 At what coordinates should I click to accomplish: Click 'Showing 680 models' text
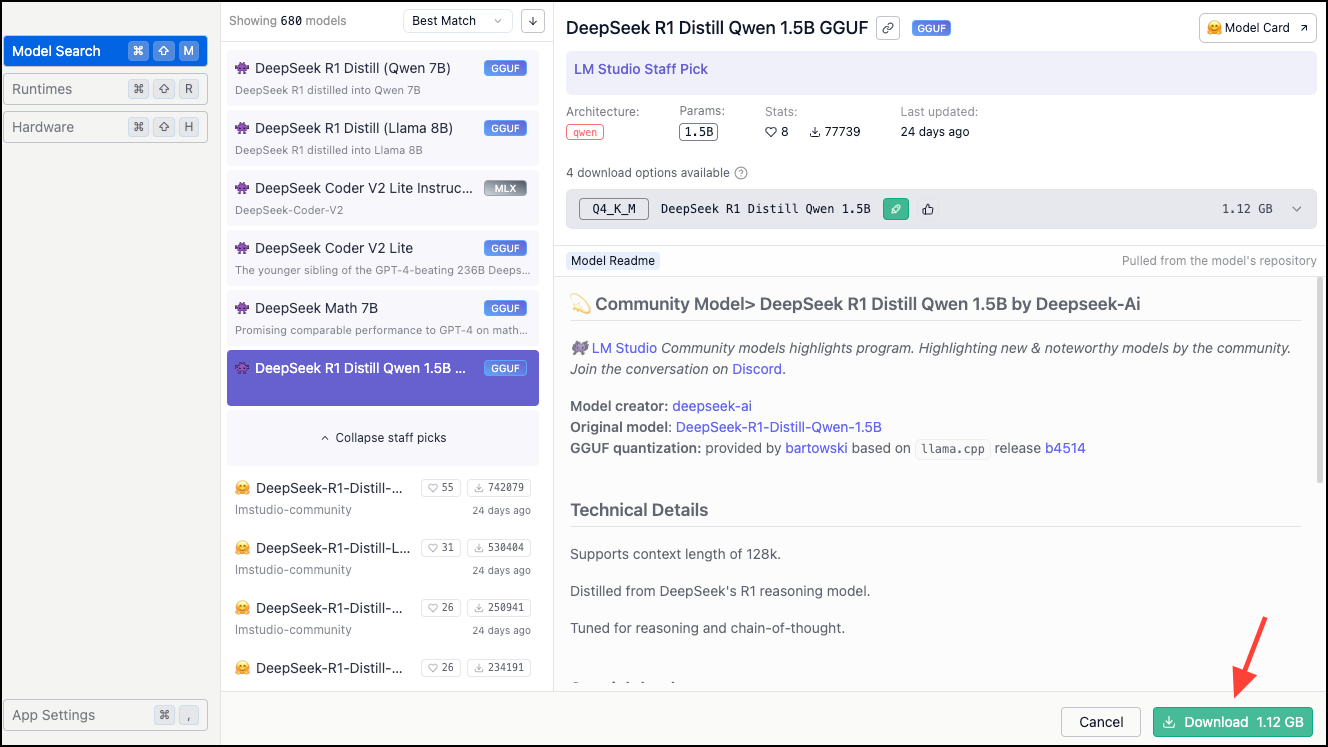(288, 21)
